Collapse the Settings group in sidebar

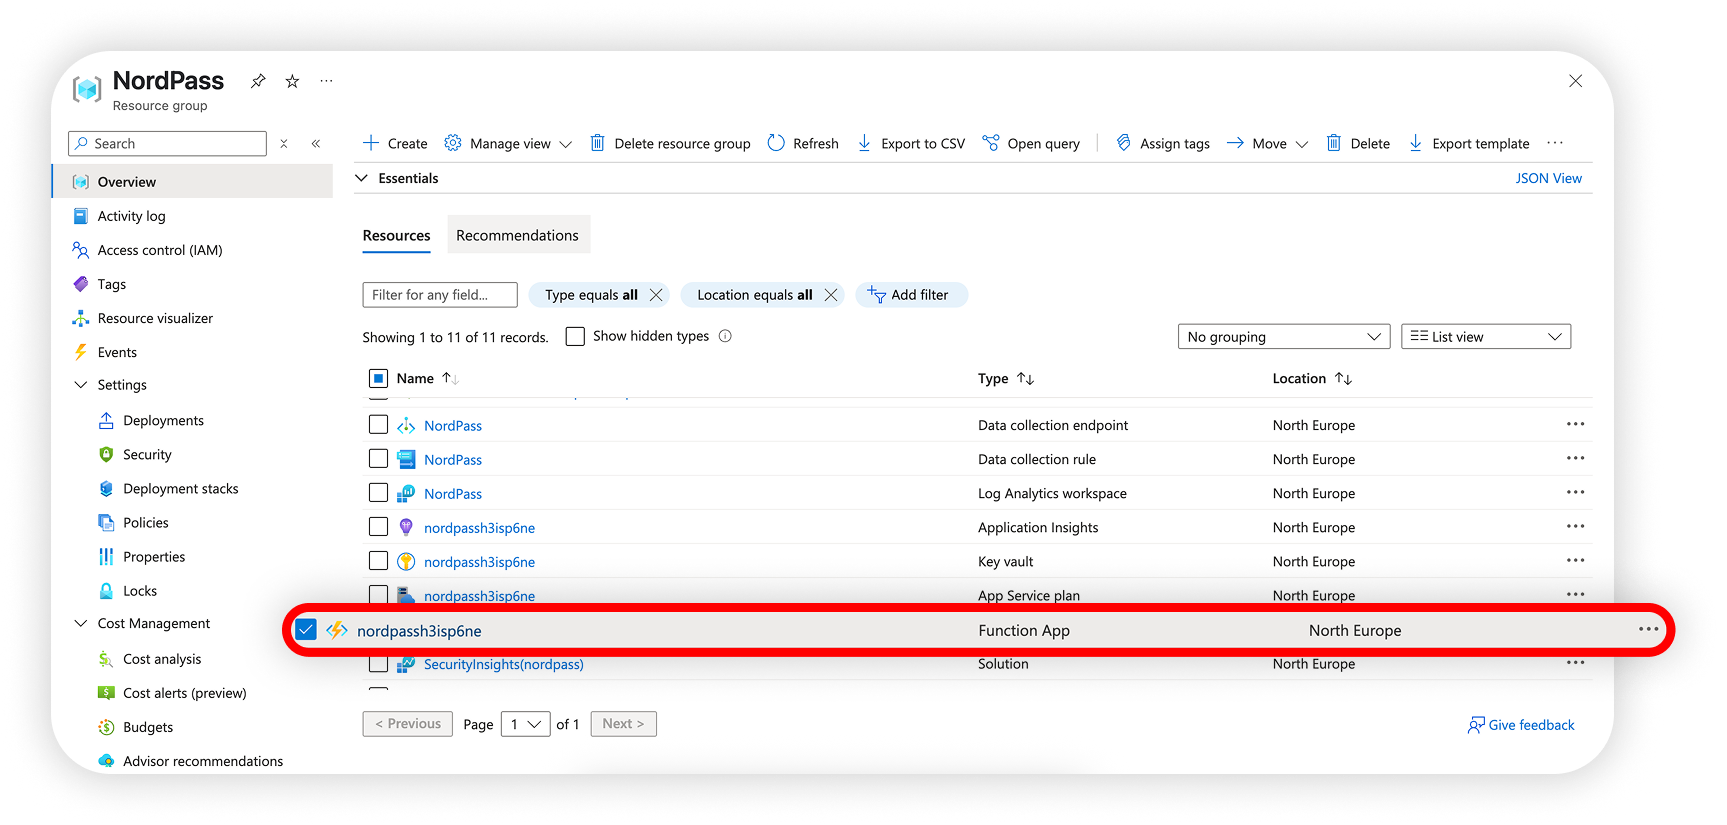pos(81,385)
